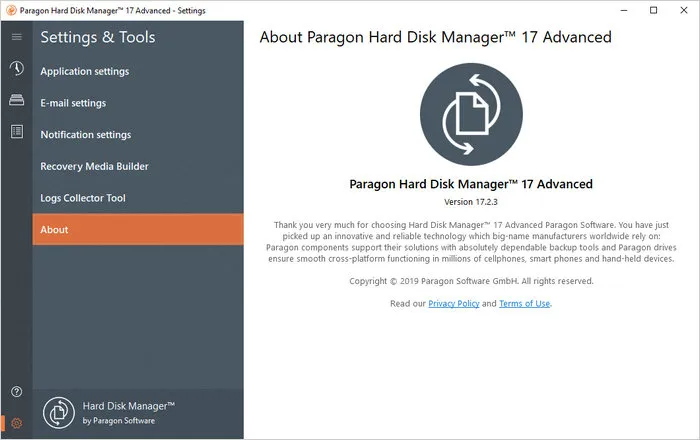700x440 pixels.
Task: Open Help via the question mark icon
Action: point(17,392)
